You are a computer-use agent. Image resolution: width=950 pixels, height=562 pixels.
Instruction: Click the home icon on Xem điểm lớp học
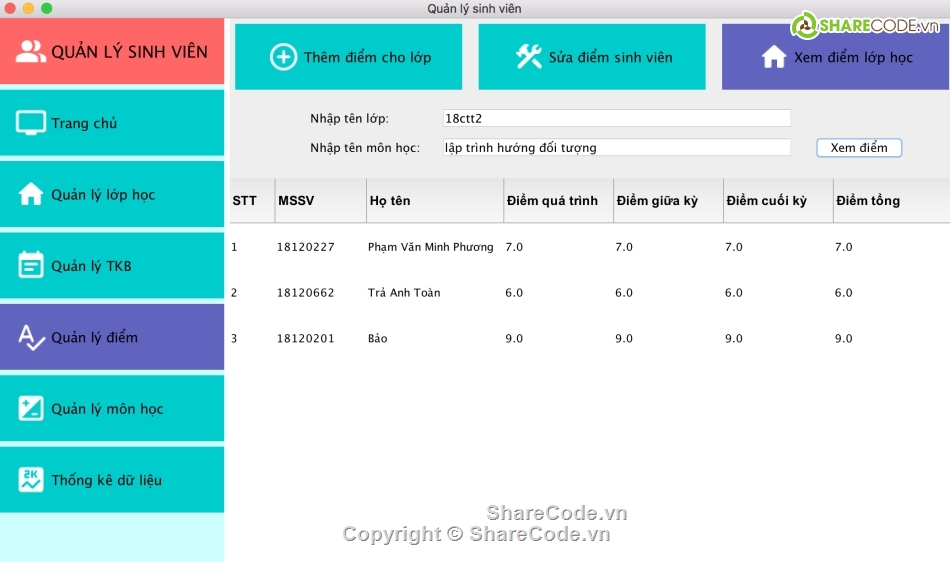[773, 57]
